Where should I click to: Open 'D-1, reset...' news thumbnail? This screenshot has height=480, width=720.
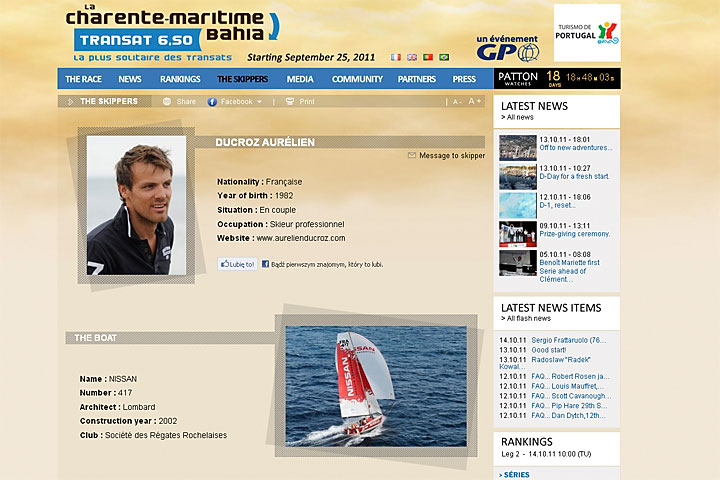(x=518, y=205)
